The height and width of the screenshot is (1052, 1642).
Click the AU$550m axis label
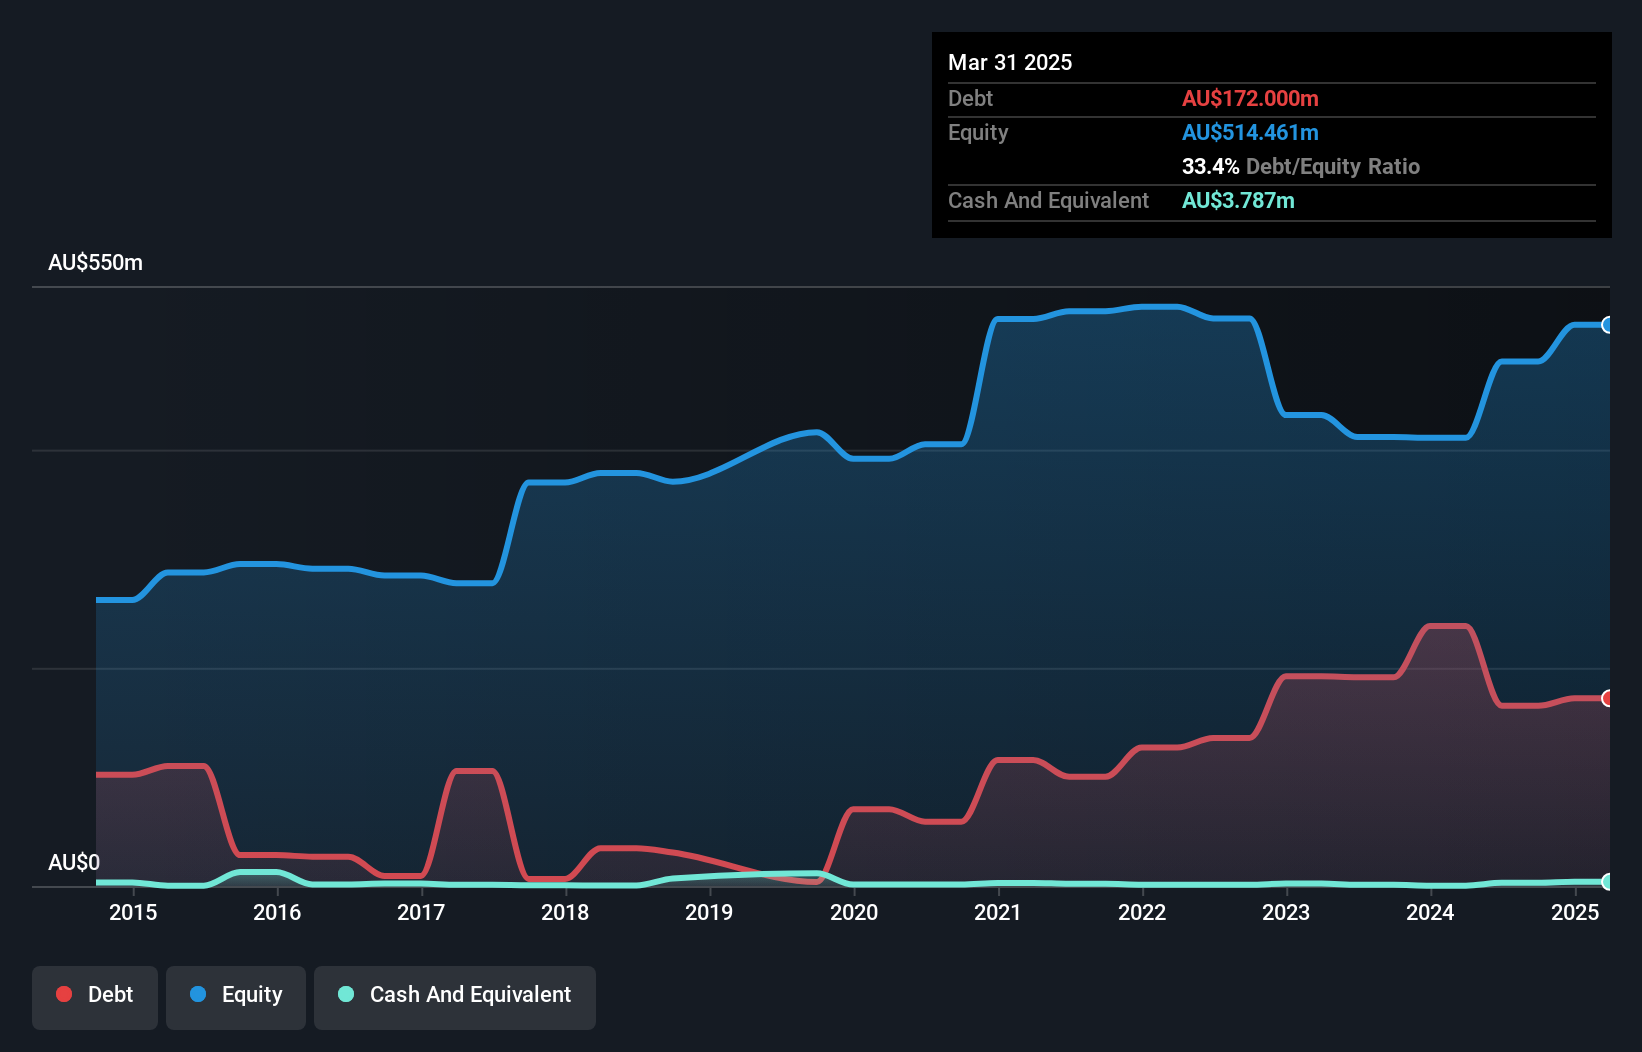(x=95, y=262)
